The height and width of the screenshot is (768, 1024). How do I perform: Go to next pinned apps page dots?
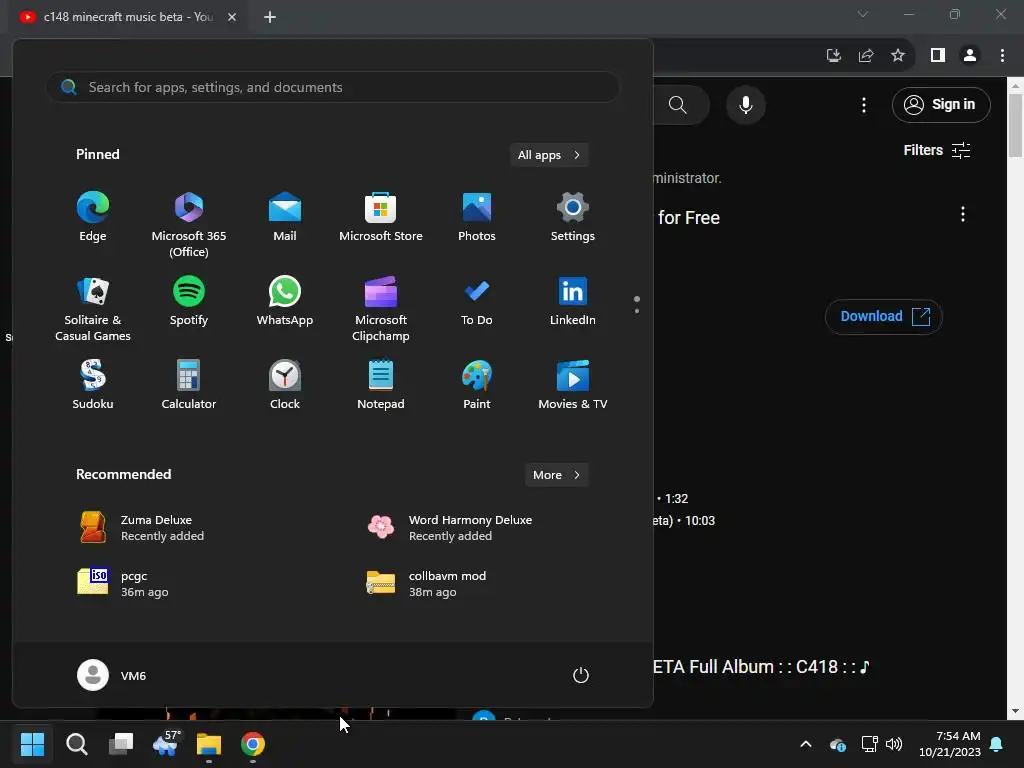pyautogui.click(x=637, y=304)
